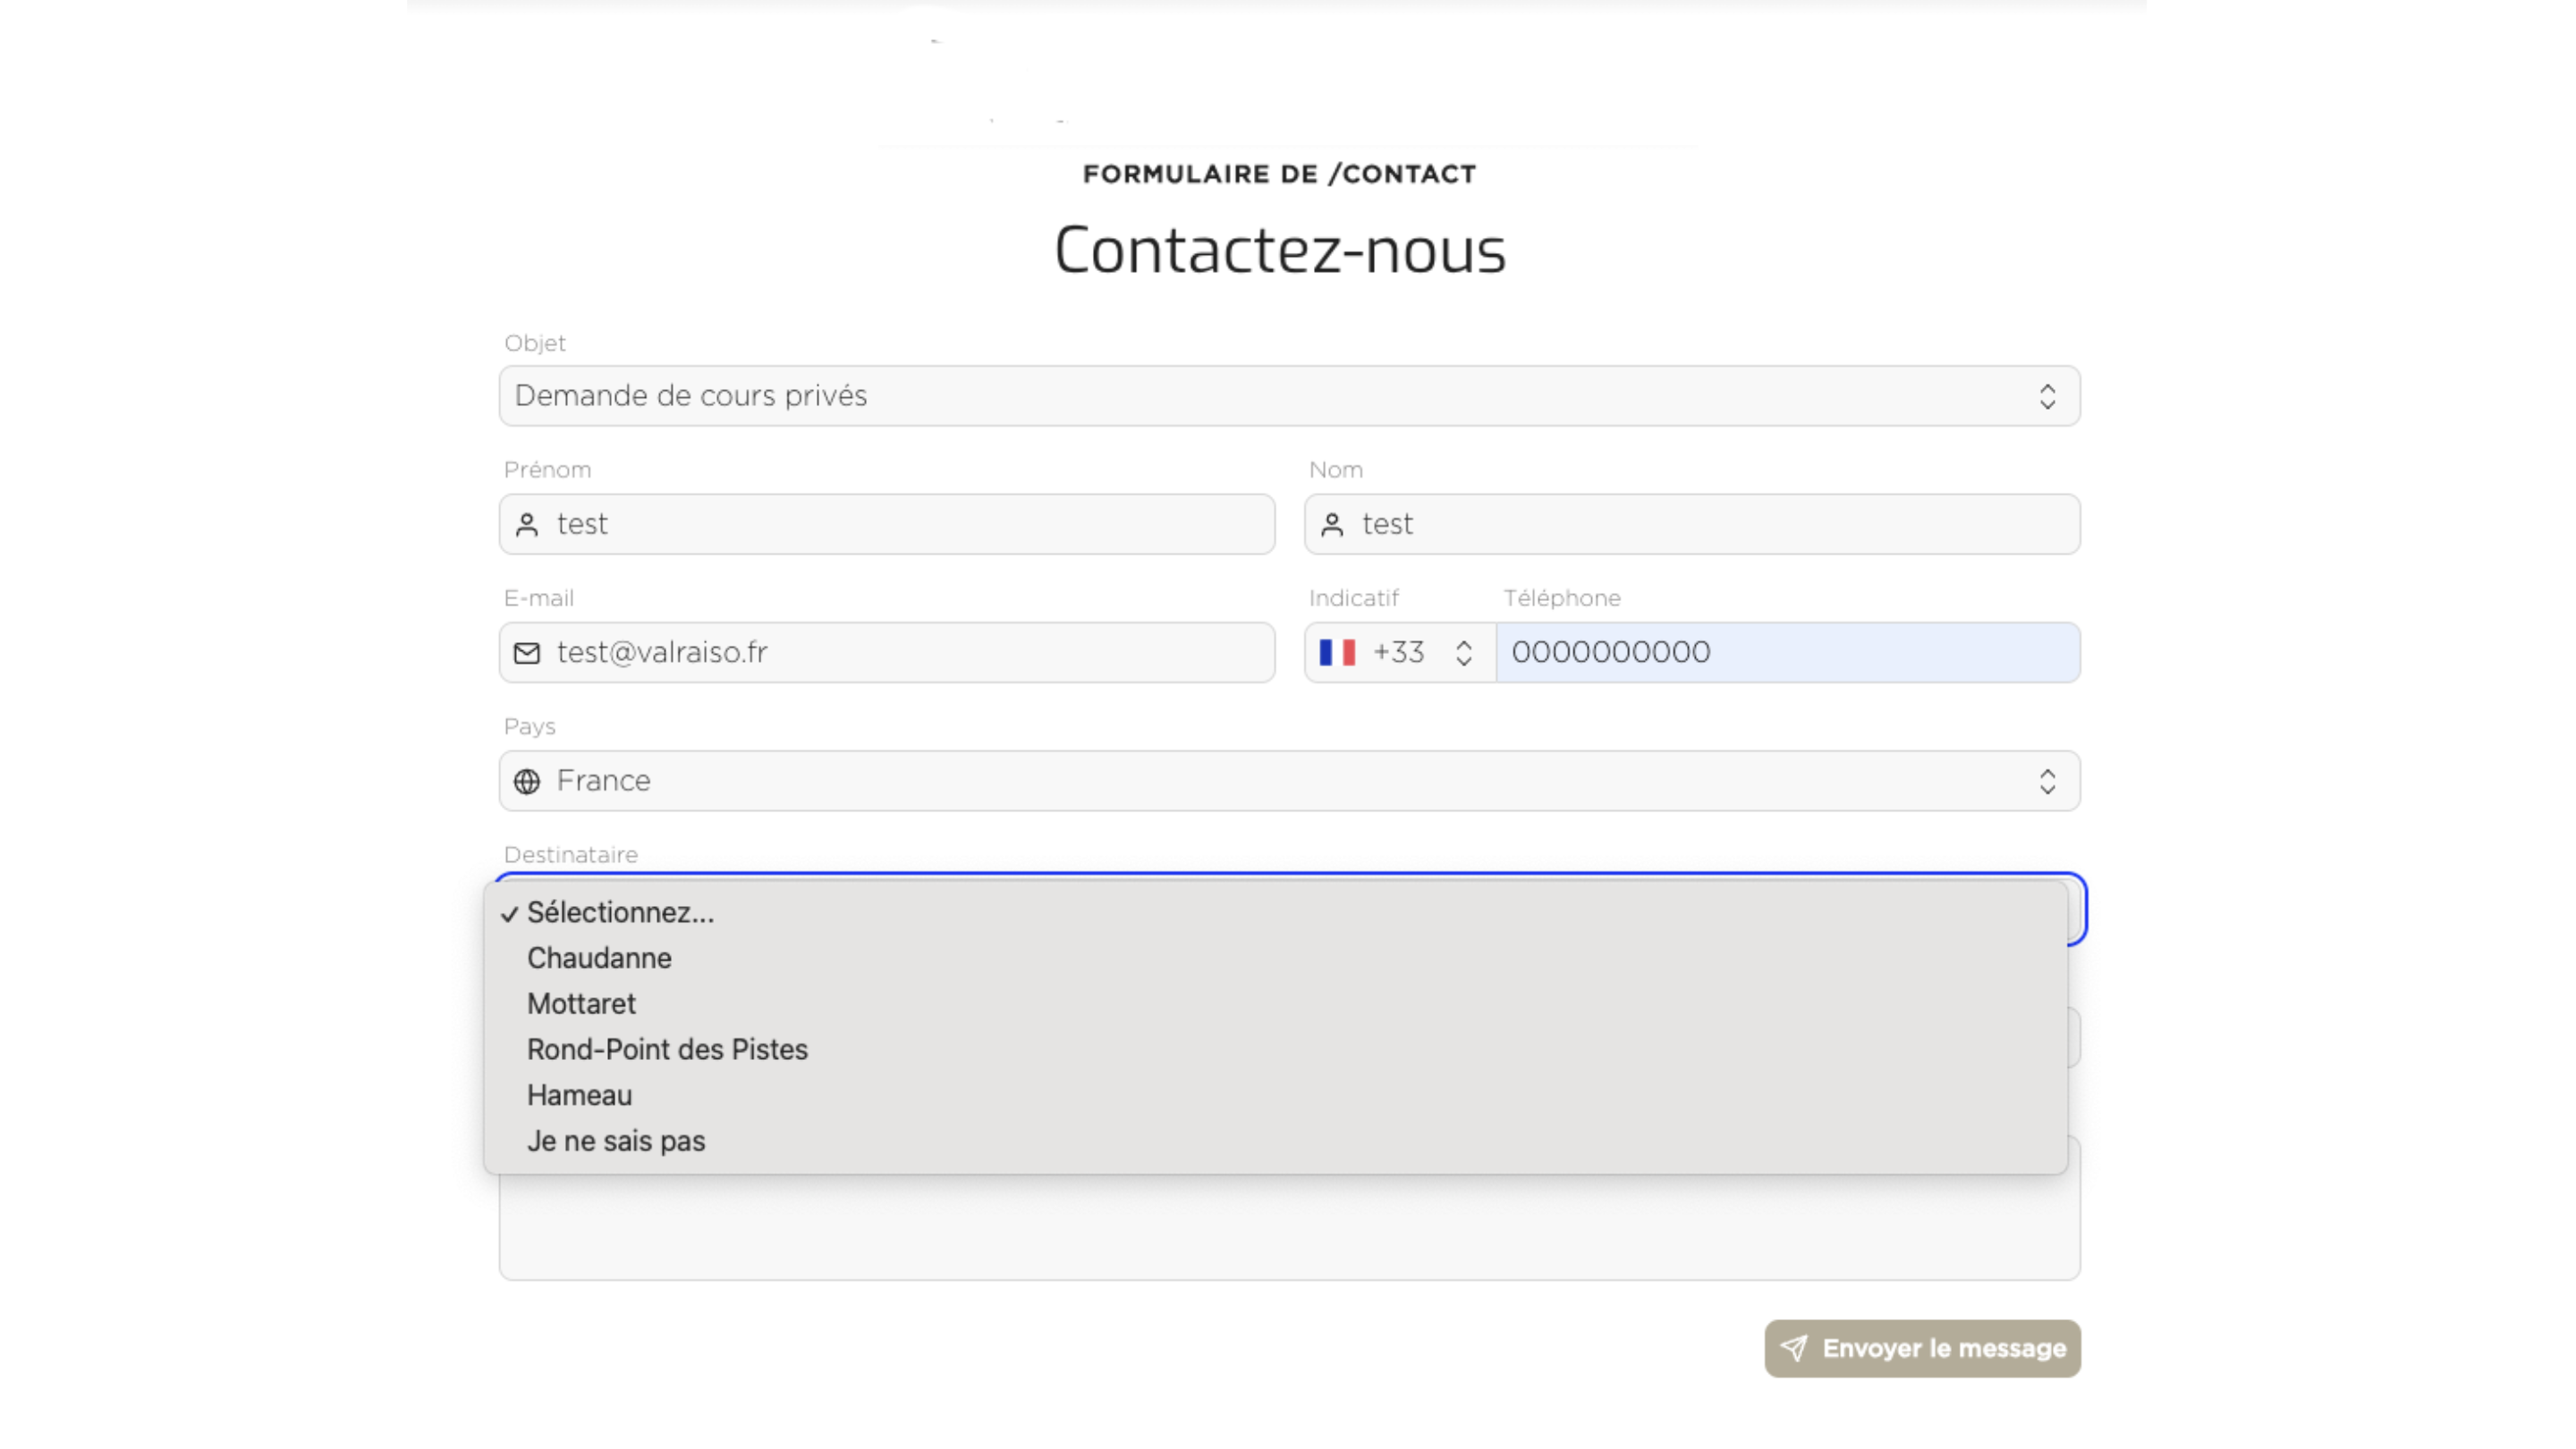2576x1449 pixels.
Task: Choose the 'Je ne sais pas' option
Action: click(x=616, y=1141)
